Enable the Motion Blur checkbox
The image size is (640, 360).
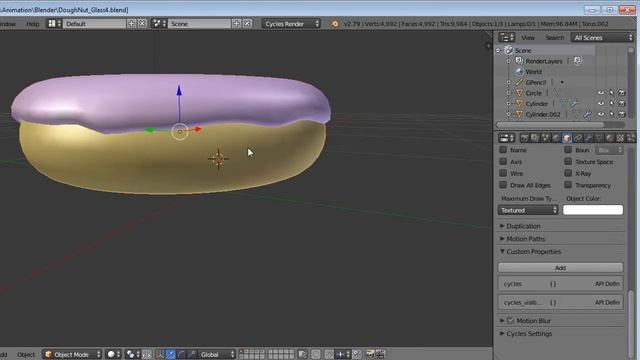click(511, 321)
